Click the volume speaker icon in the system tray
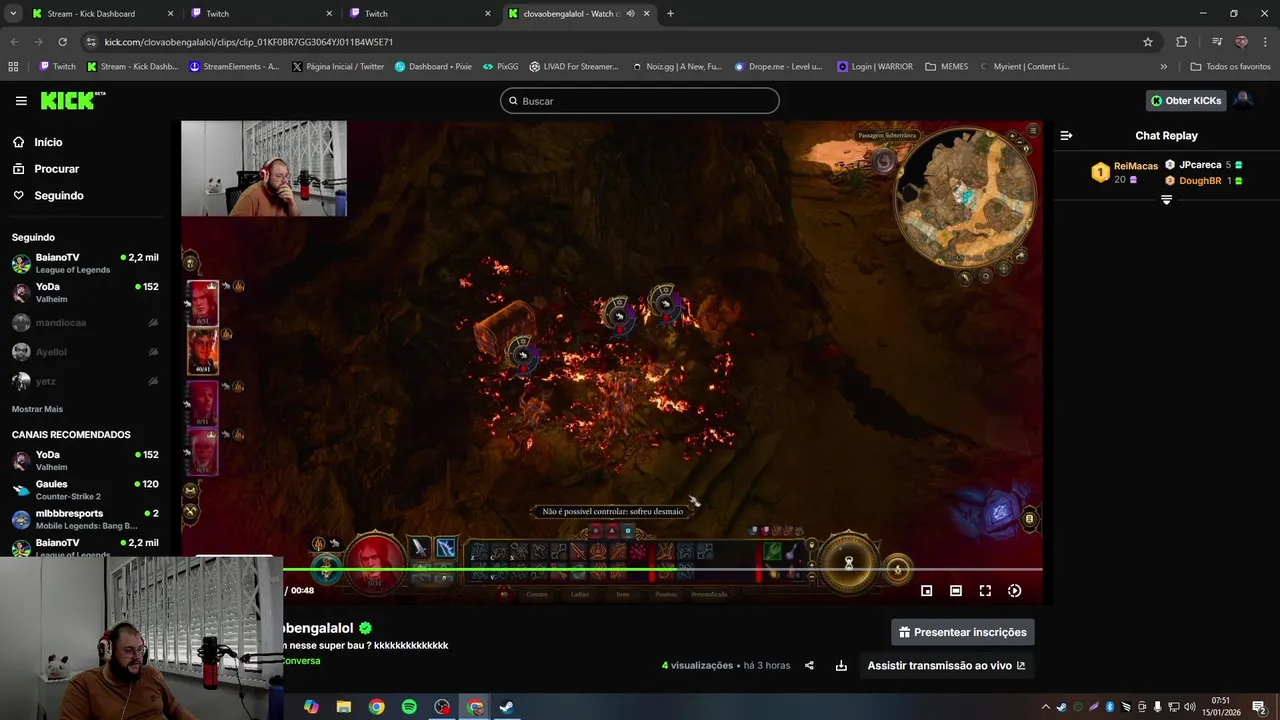The height and width of the screenshot is (720, 1280). click(x=1189, y=707)
